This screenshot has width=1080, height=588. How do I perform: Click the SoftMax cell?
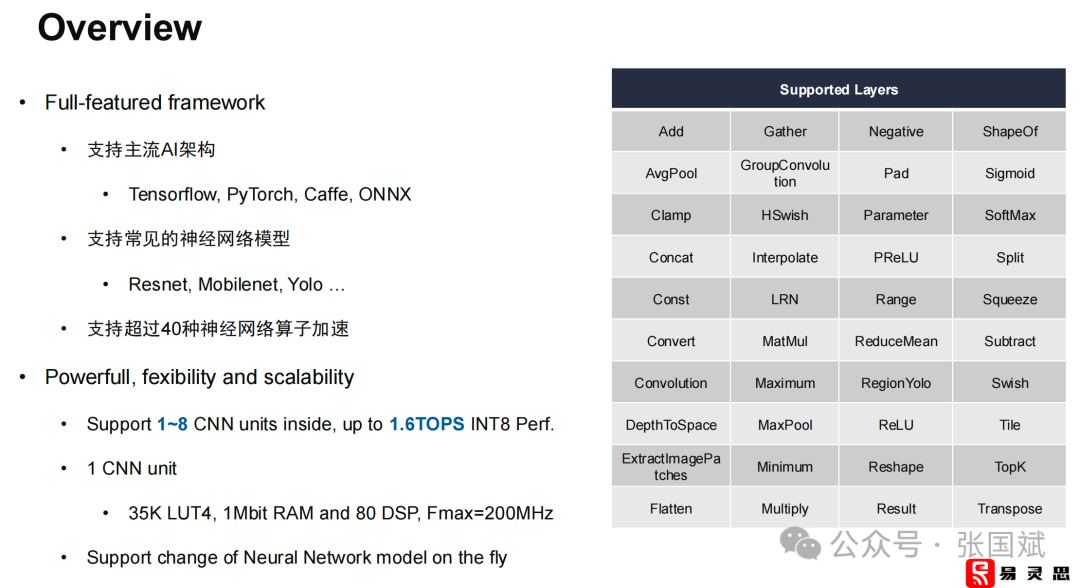coord(1009,214)
